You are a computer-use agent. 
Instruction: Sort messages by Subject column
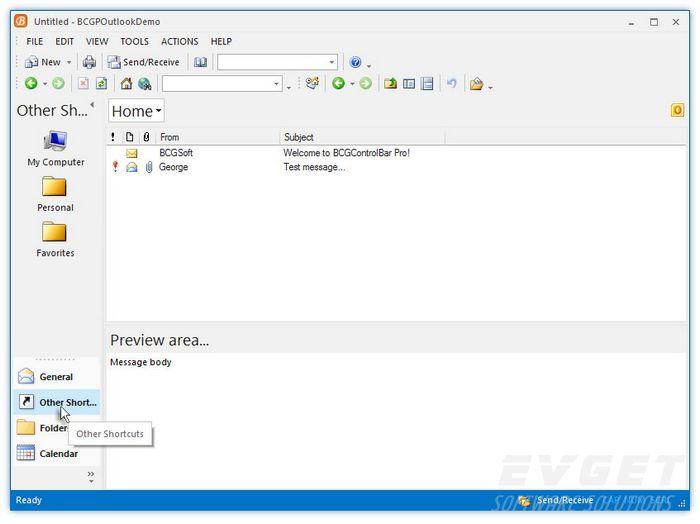(362, 137)
